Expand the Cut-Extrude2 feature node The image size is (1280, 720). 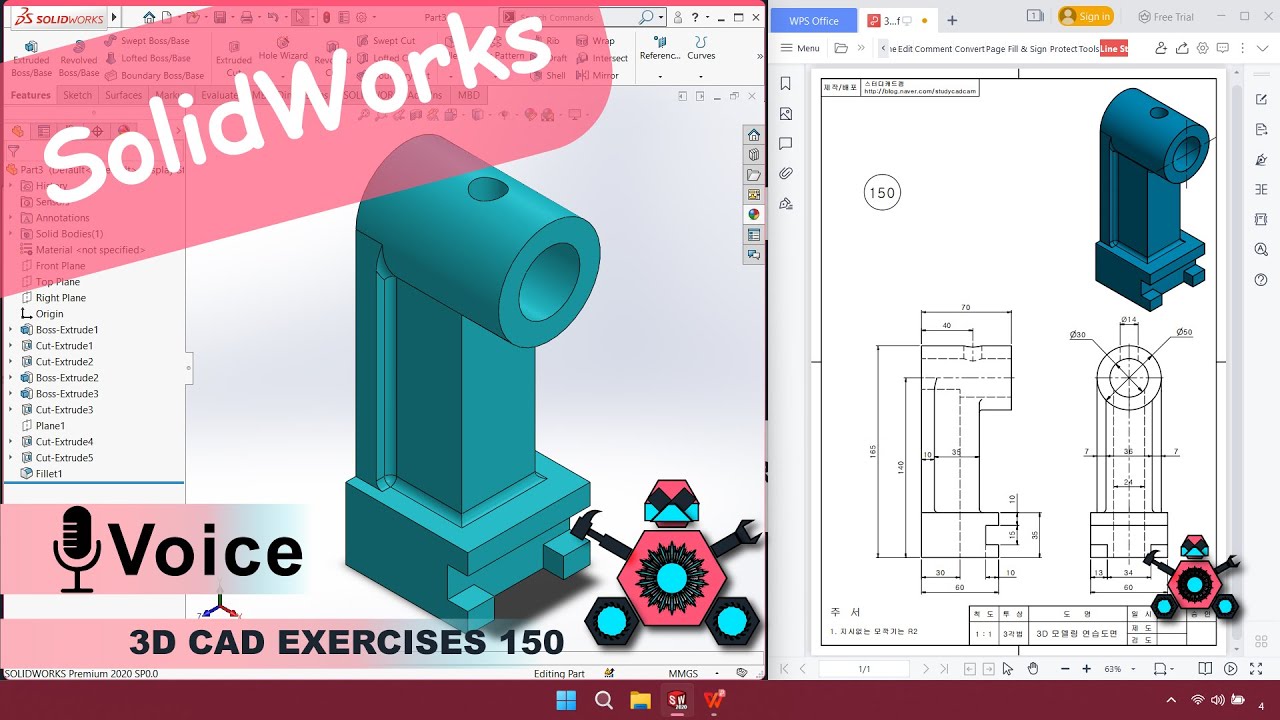point(11,362)
